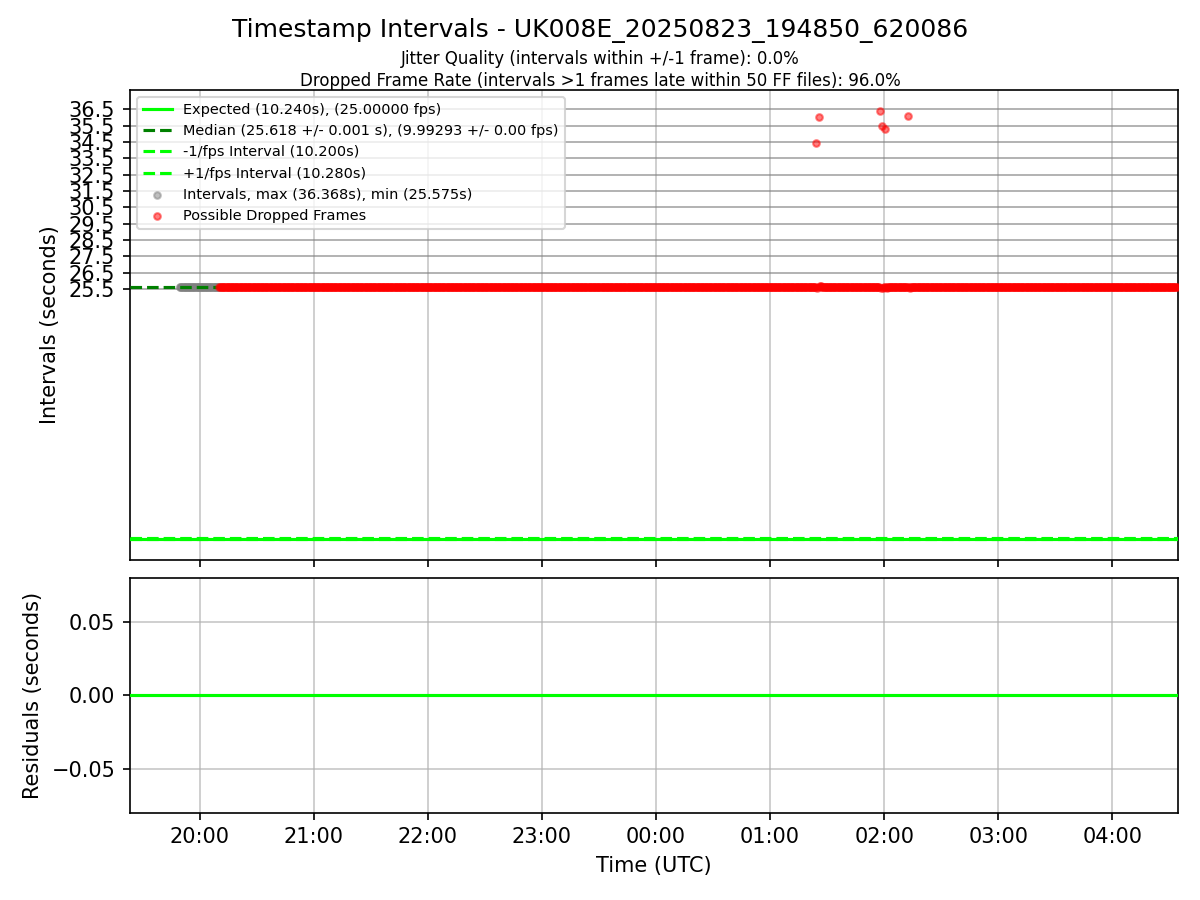Click the 'Time (UTC)' x-axis label
This screenshot has height=900, width=1200.
tap(653, 865)
